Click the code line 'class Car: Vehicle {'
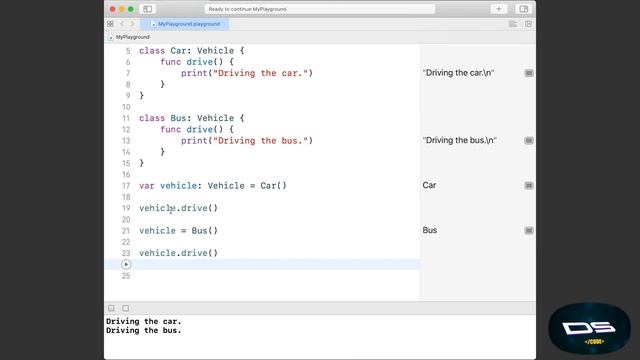The image size is (640, 360). (x=191, y=51)
